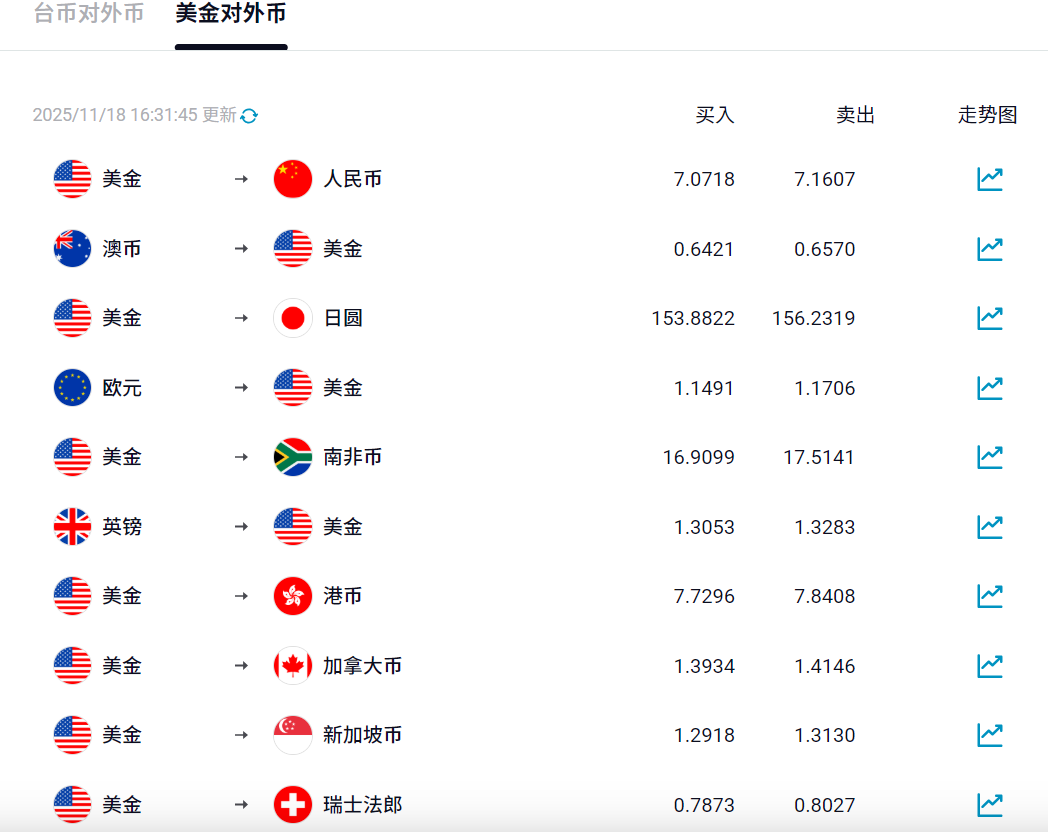Open the trend chart for 欧元 to 美金
The width and height of the screenshot is (1048, 832).
point(989,387)
